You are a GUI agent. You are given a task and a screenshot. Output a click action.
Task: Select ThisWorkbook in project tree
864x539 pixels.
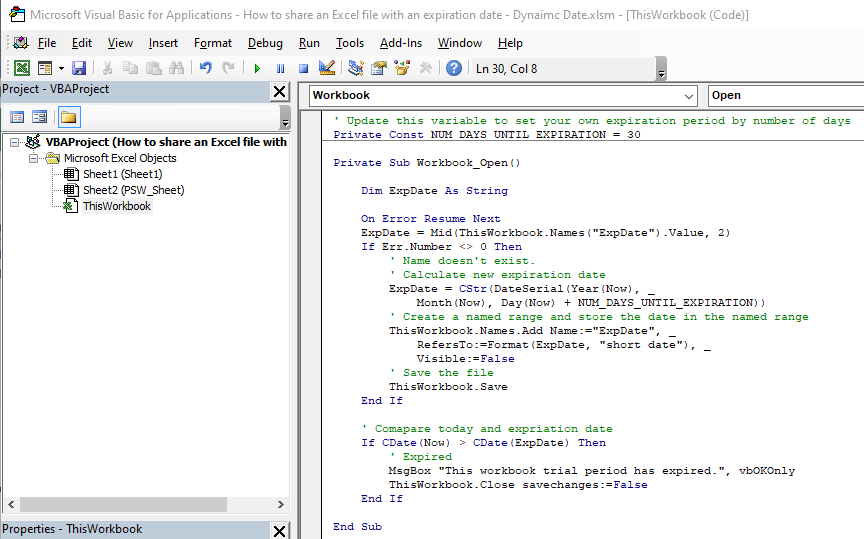click(x=117, y=206)
